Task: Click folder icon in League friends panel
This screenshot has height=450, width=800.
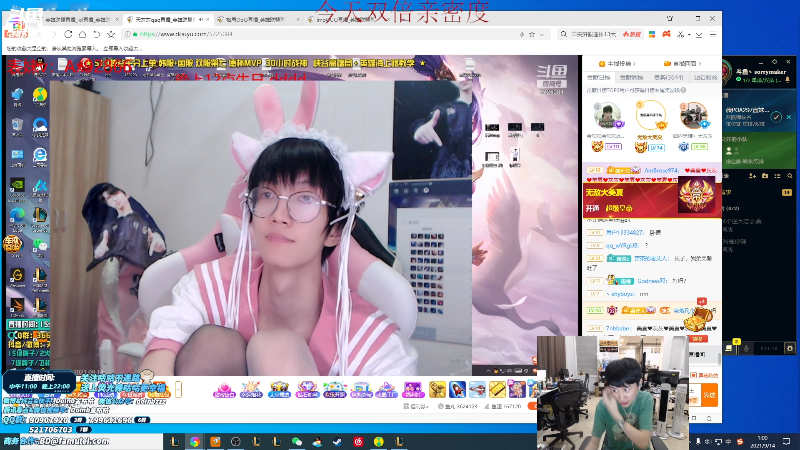Action: click(765, 176)
